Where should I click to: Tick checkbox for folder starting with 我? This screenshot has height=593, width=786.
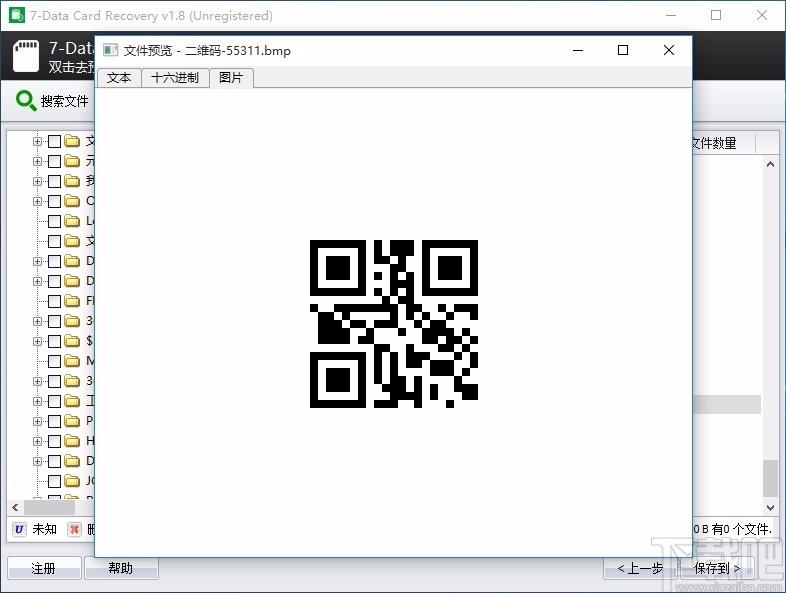[x=54, y=181]
